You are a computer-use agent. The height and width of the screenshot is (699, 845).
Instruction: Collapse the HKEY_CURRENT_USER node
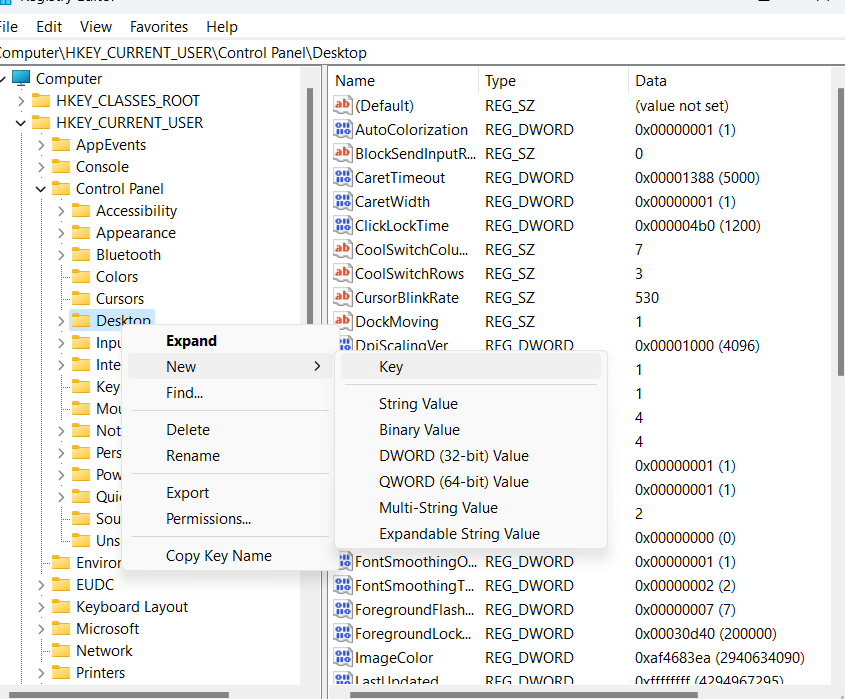(20, 123)
